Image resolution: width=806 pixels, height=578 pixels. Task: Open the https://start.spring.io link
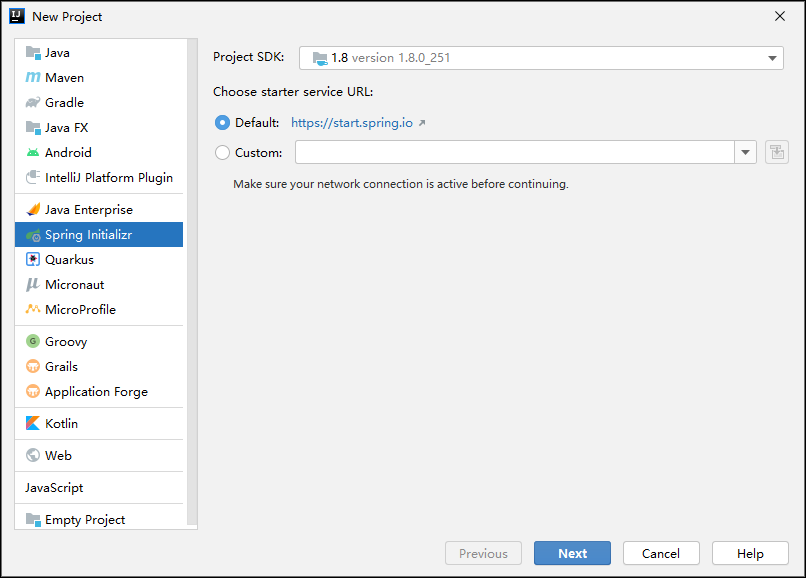pyautogui.click(x=352, y=122)
